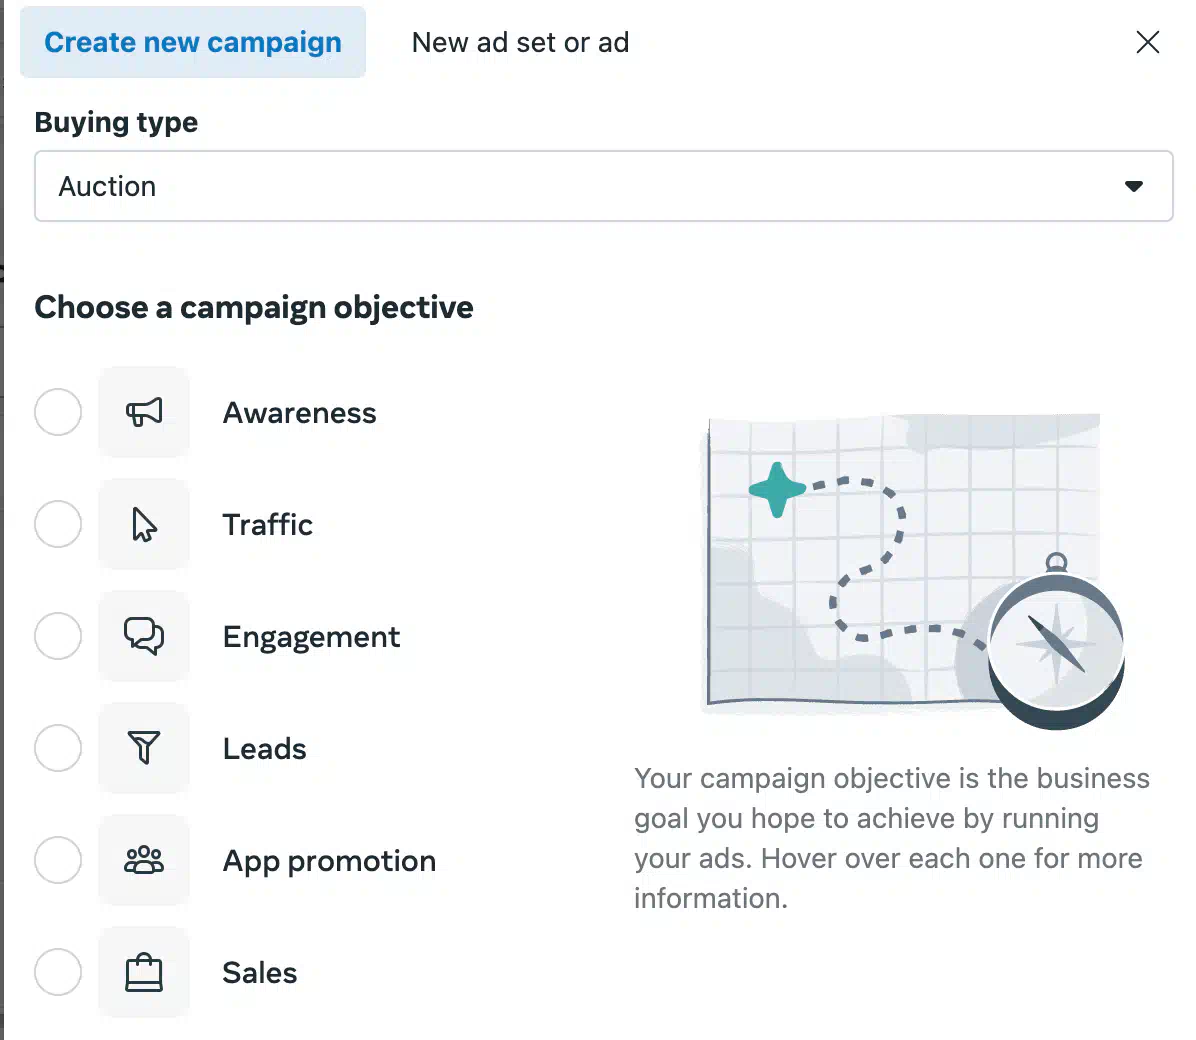Select the Awareness radio button
The image size is (1196, 1040).
[x=58, y=412]
